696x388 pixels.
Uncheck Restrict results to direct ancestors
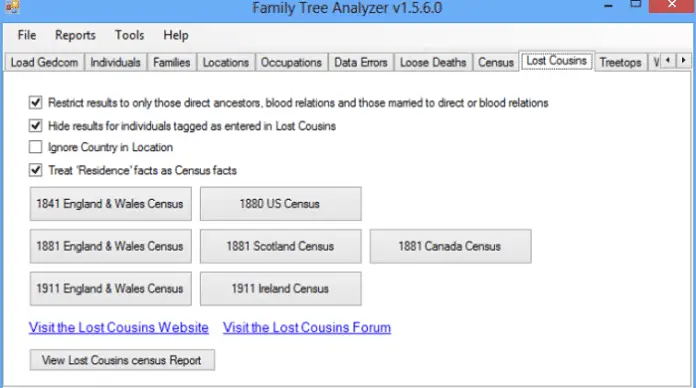click(x=36, y=103)
